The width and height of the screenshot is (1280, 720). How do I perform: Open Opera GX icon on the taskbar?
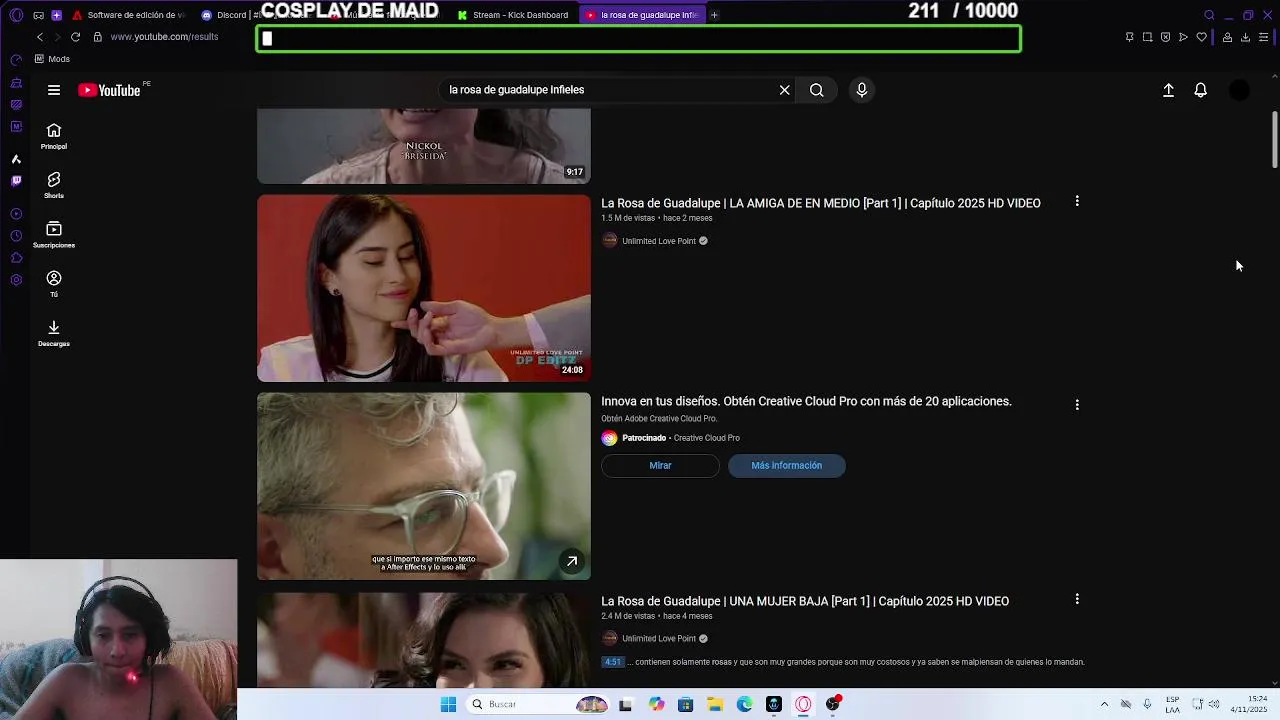803,704
